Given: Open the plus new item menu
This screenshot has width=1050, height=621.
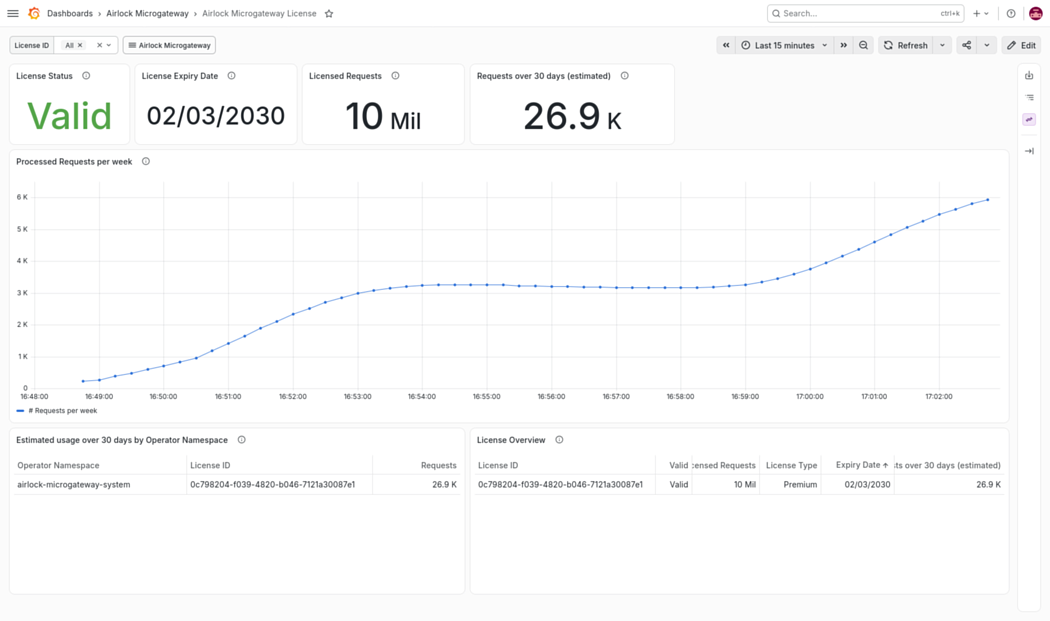Looking at the screenshot, I should (x=980, y=13).
